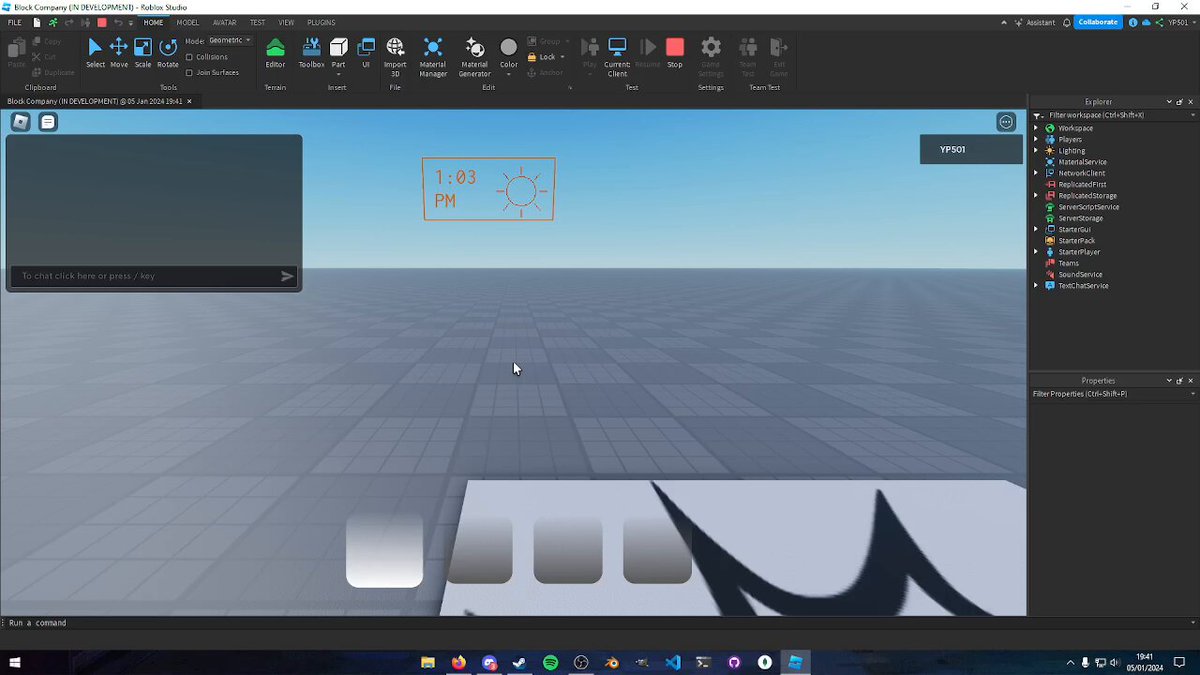Viewport: 1200px width, 675px height.
Task: Enable the Join Surfaces checkbox
Action: 189,73
